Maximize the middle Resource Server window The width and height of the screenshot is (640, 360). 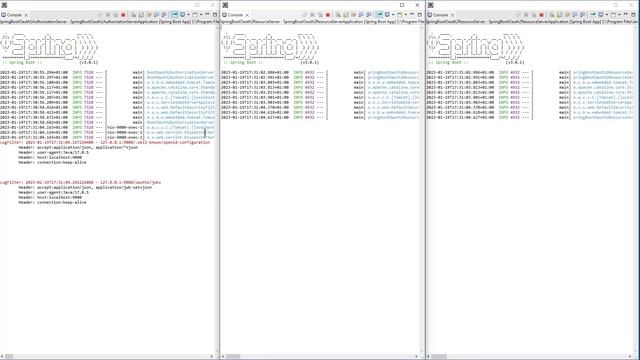(x=402, y=5)
